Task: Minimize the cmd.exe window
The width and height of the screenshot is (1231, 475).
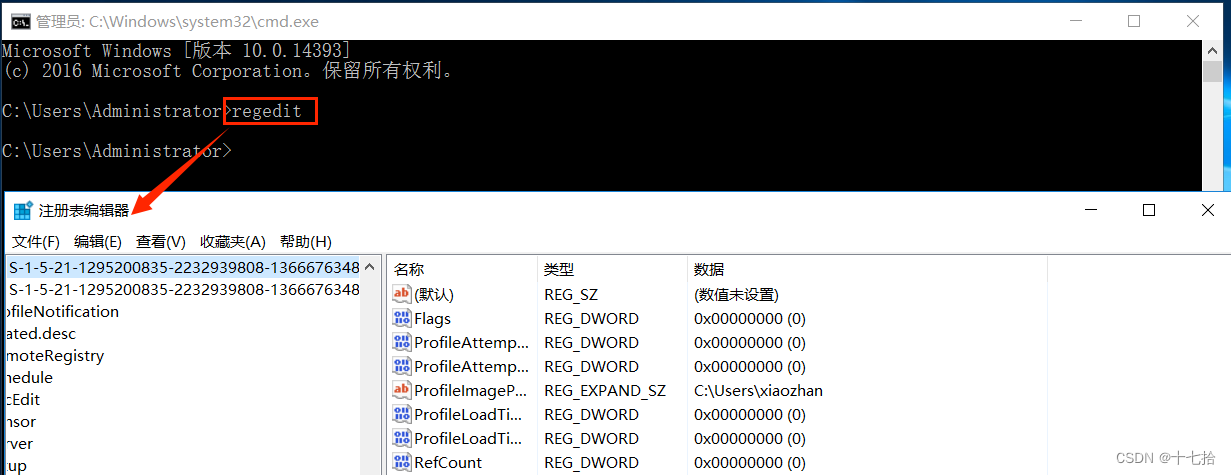Action: pos(1076,20)
